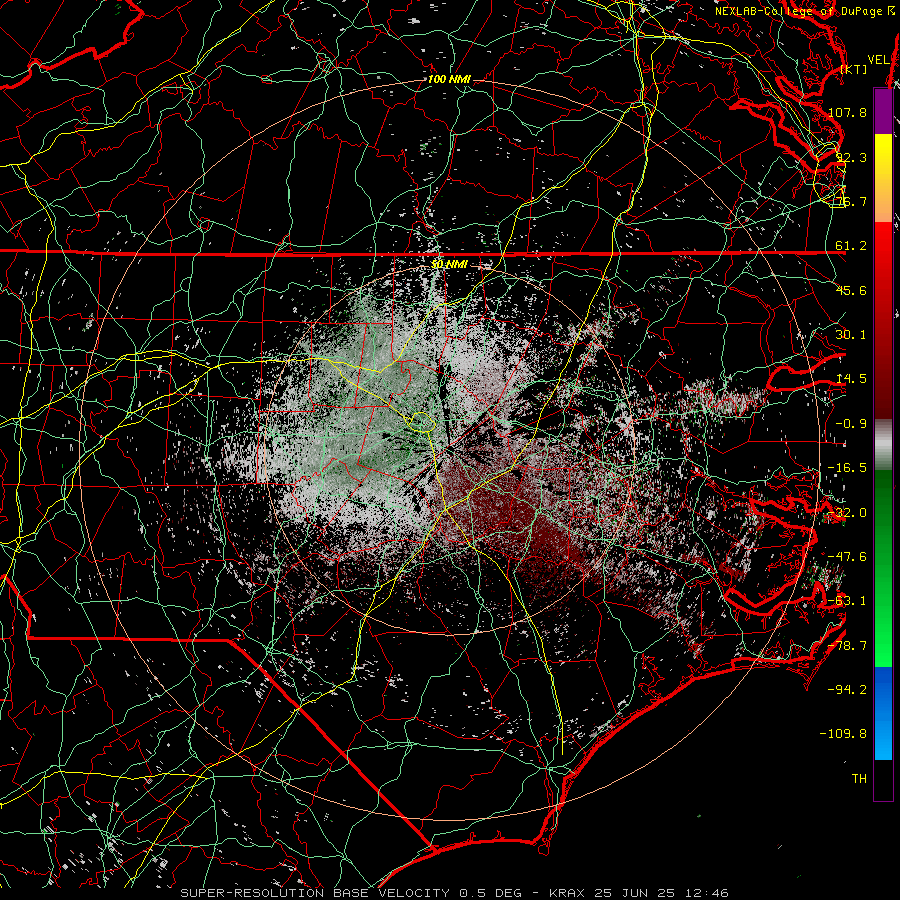Click the 107.8 velocity scale value
This screenshot has height=900, width=900.
(x=847, y=112)
